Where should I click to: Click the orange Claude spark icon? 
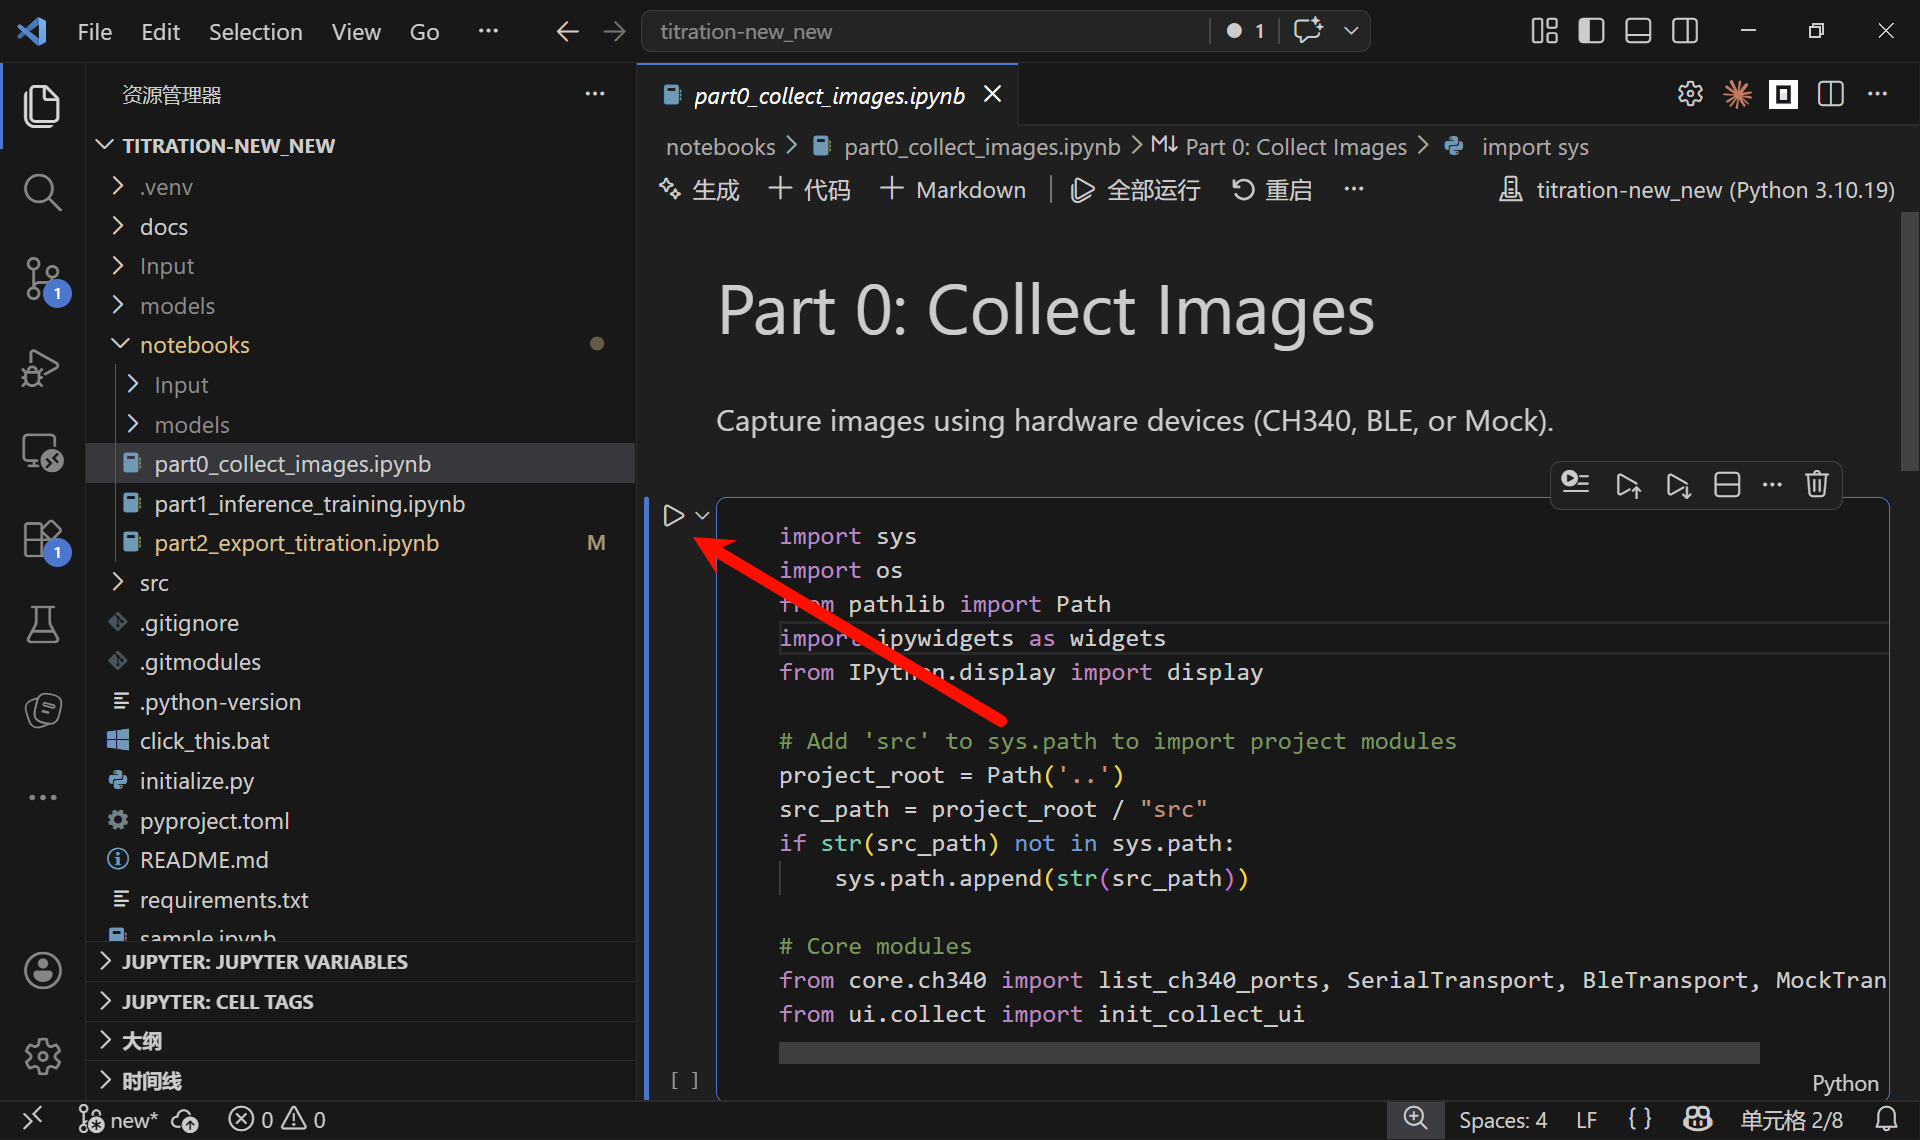(x=1738, y=94)
